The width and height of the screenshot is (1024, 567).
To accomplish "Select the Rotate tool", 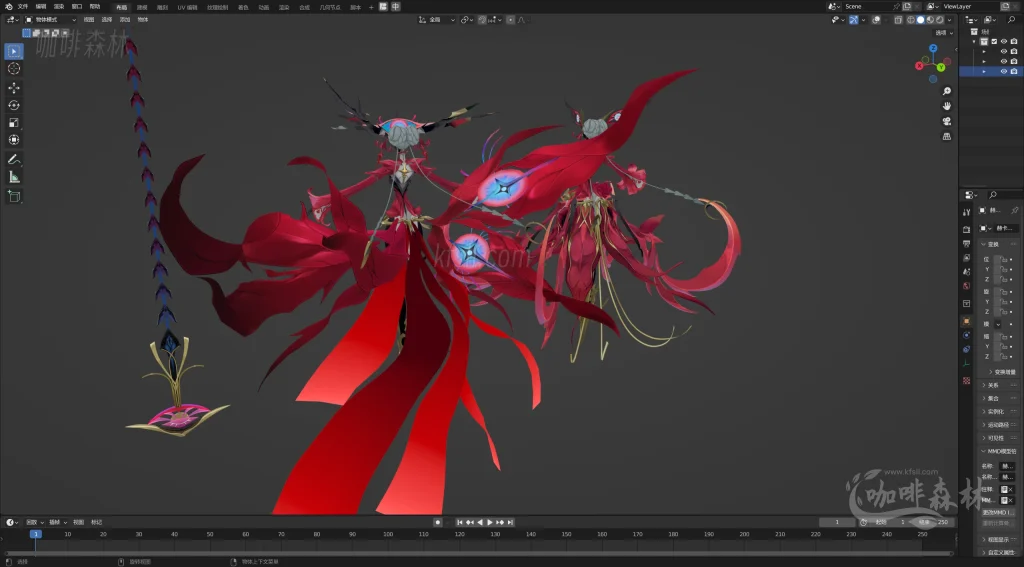I will click(x=14, y=105).
